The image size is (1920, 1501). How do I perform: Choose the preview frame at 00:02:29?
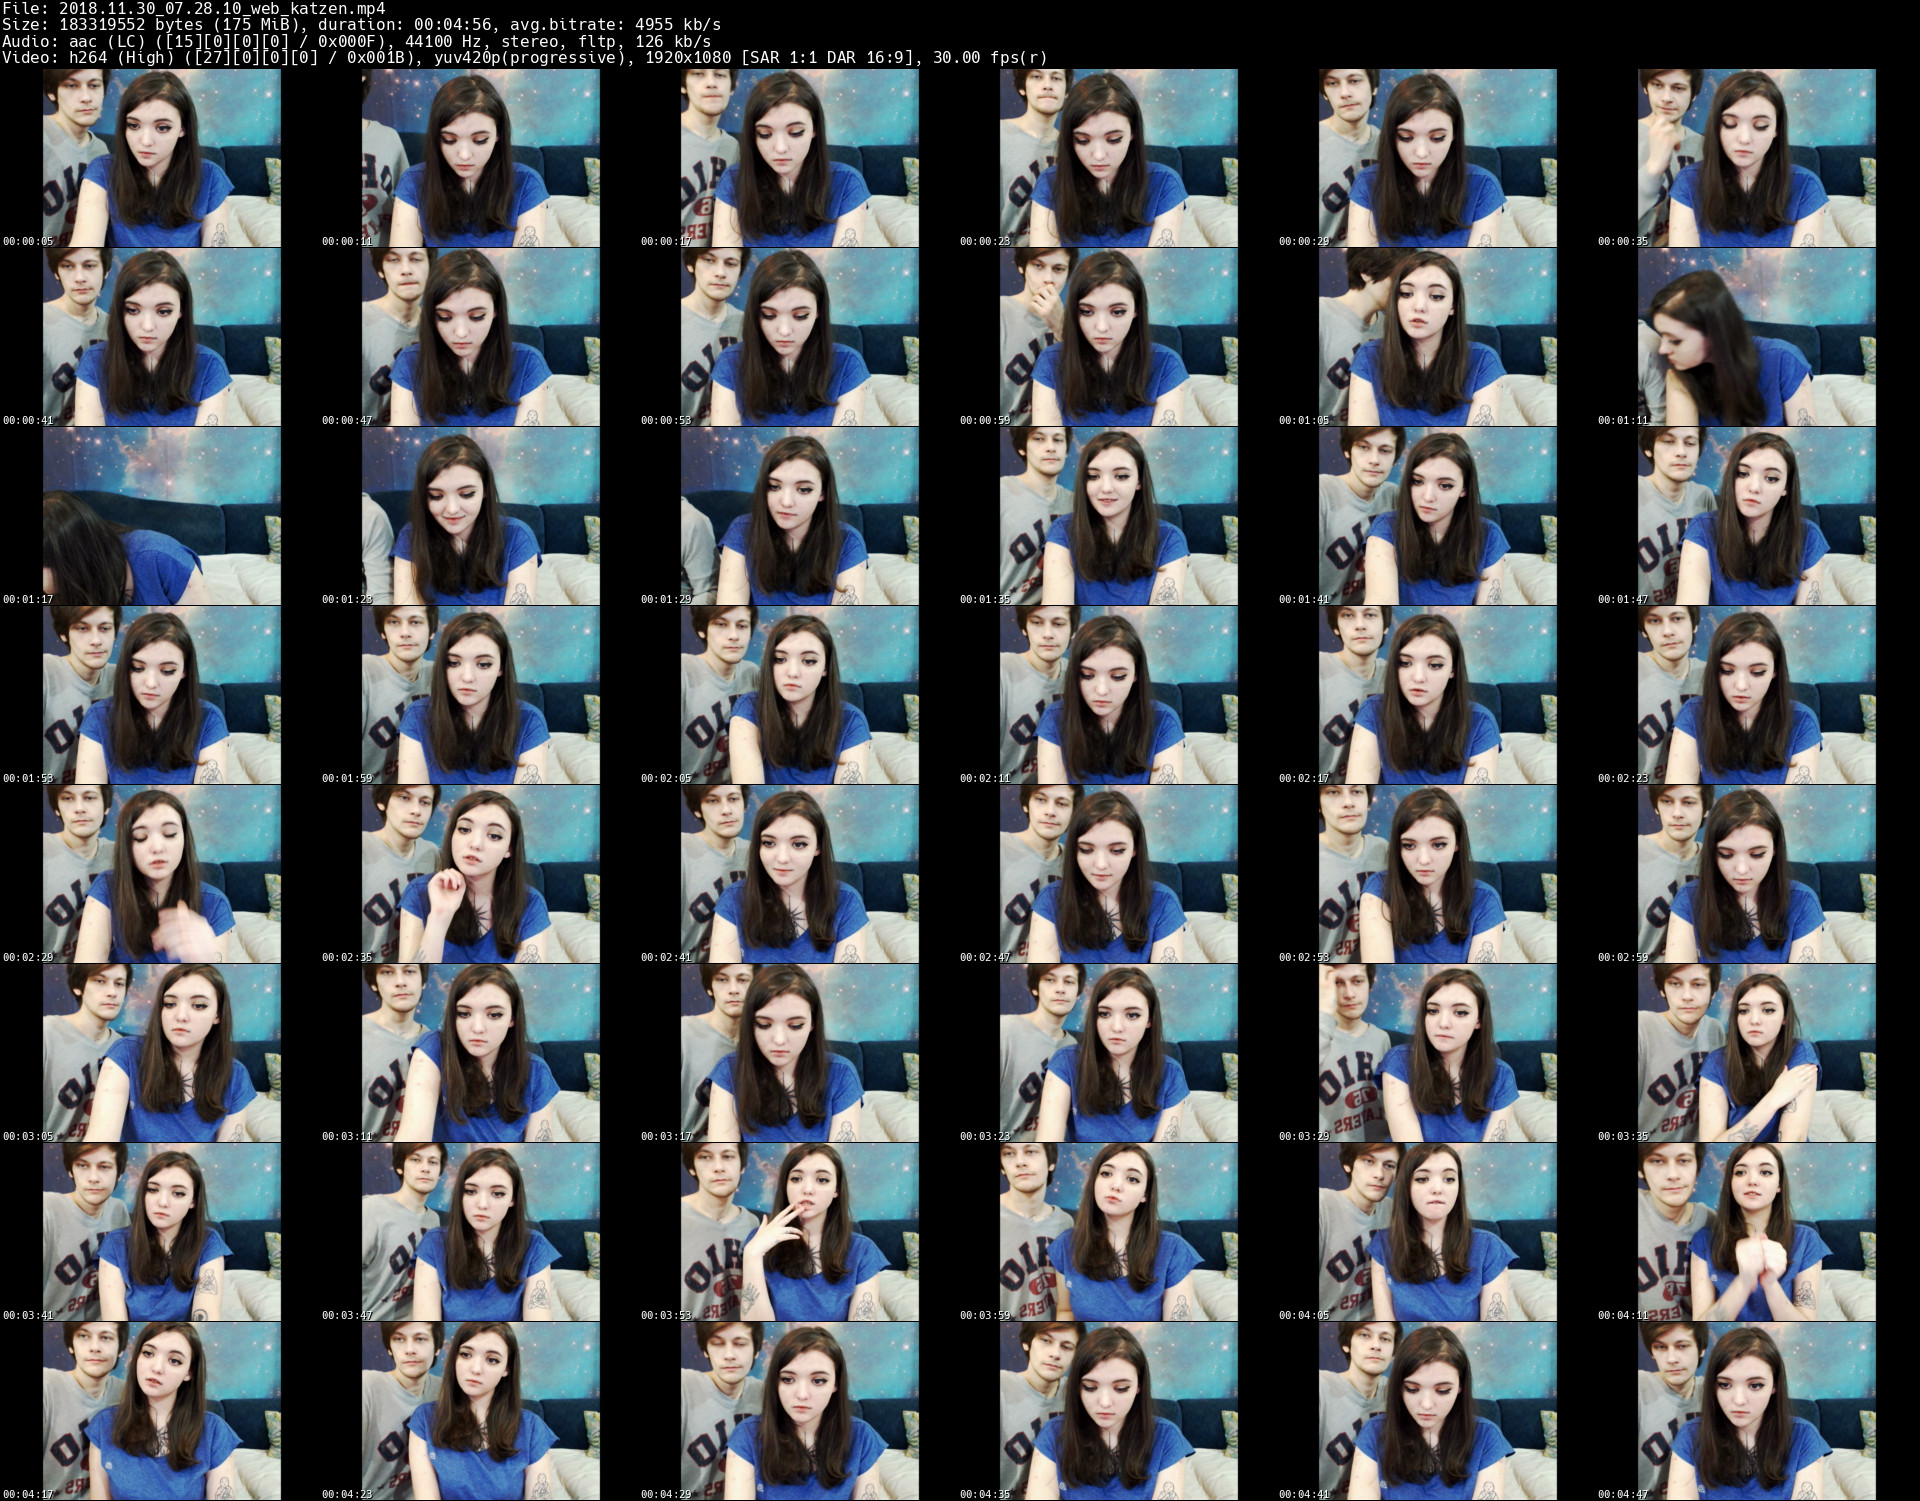161,874
